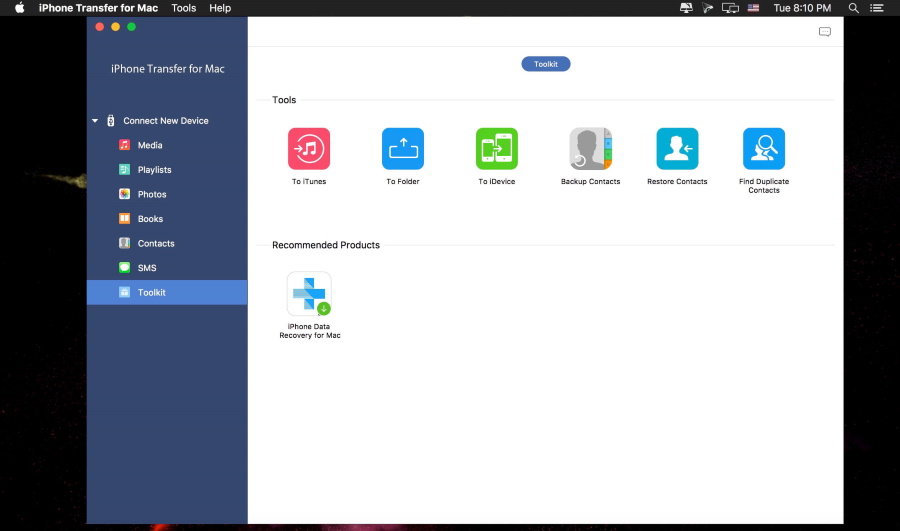Screen dimensions: 900x531
Task: Open iPhone Transfer for Mac app menu
Action: pyautogui.click(x=98, y=8)
